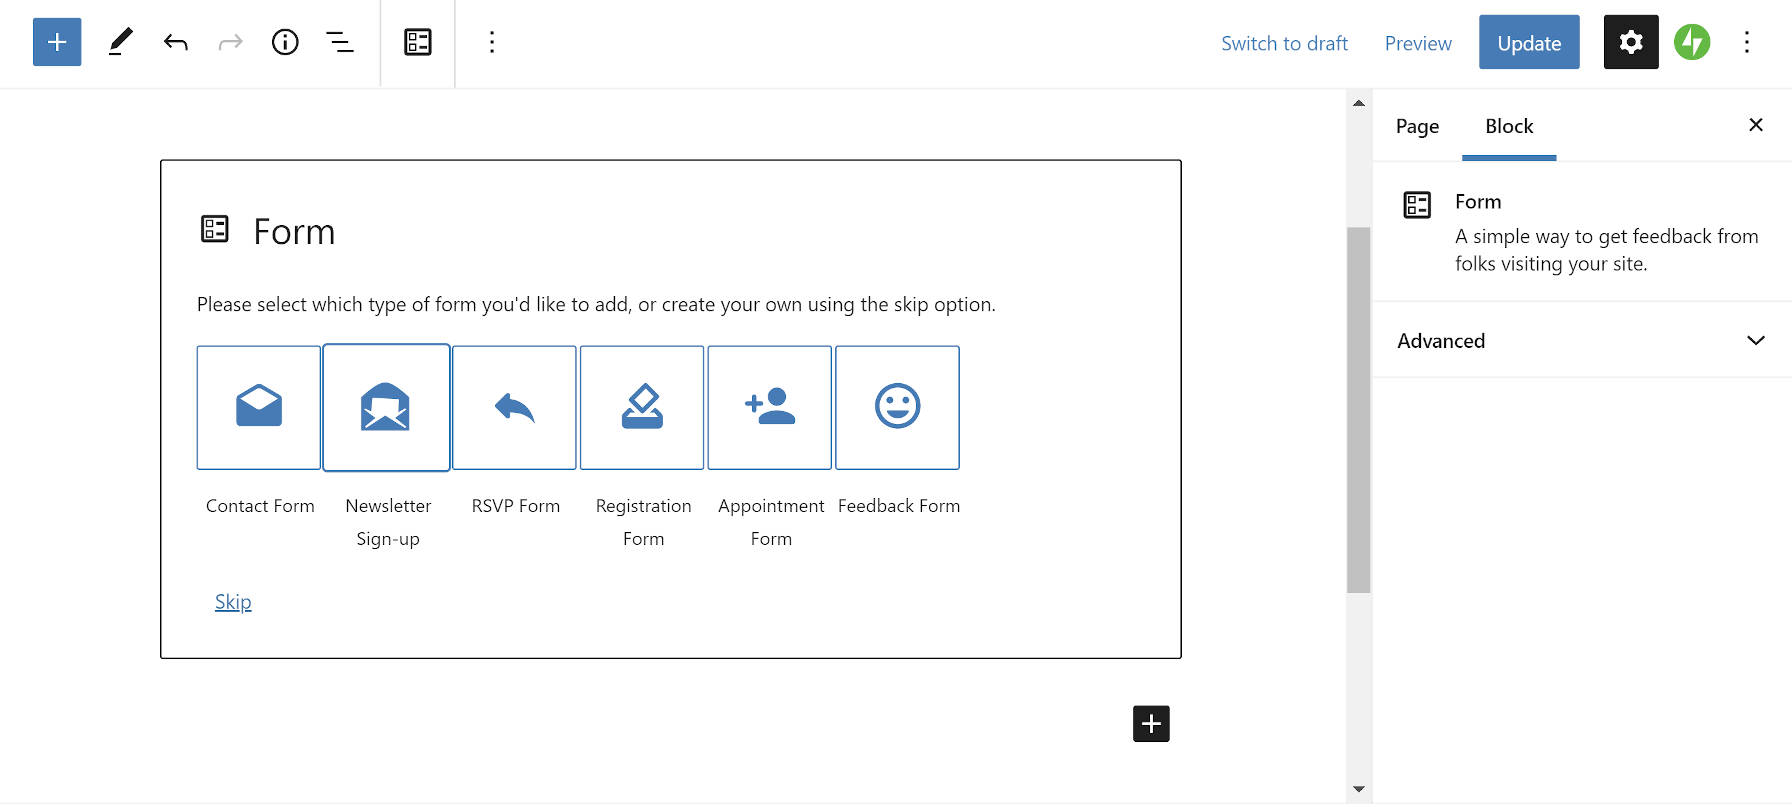Select the Appointment Form icon
1792x807 pixels.
pos(770,407)
